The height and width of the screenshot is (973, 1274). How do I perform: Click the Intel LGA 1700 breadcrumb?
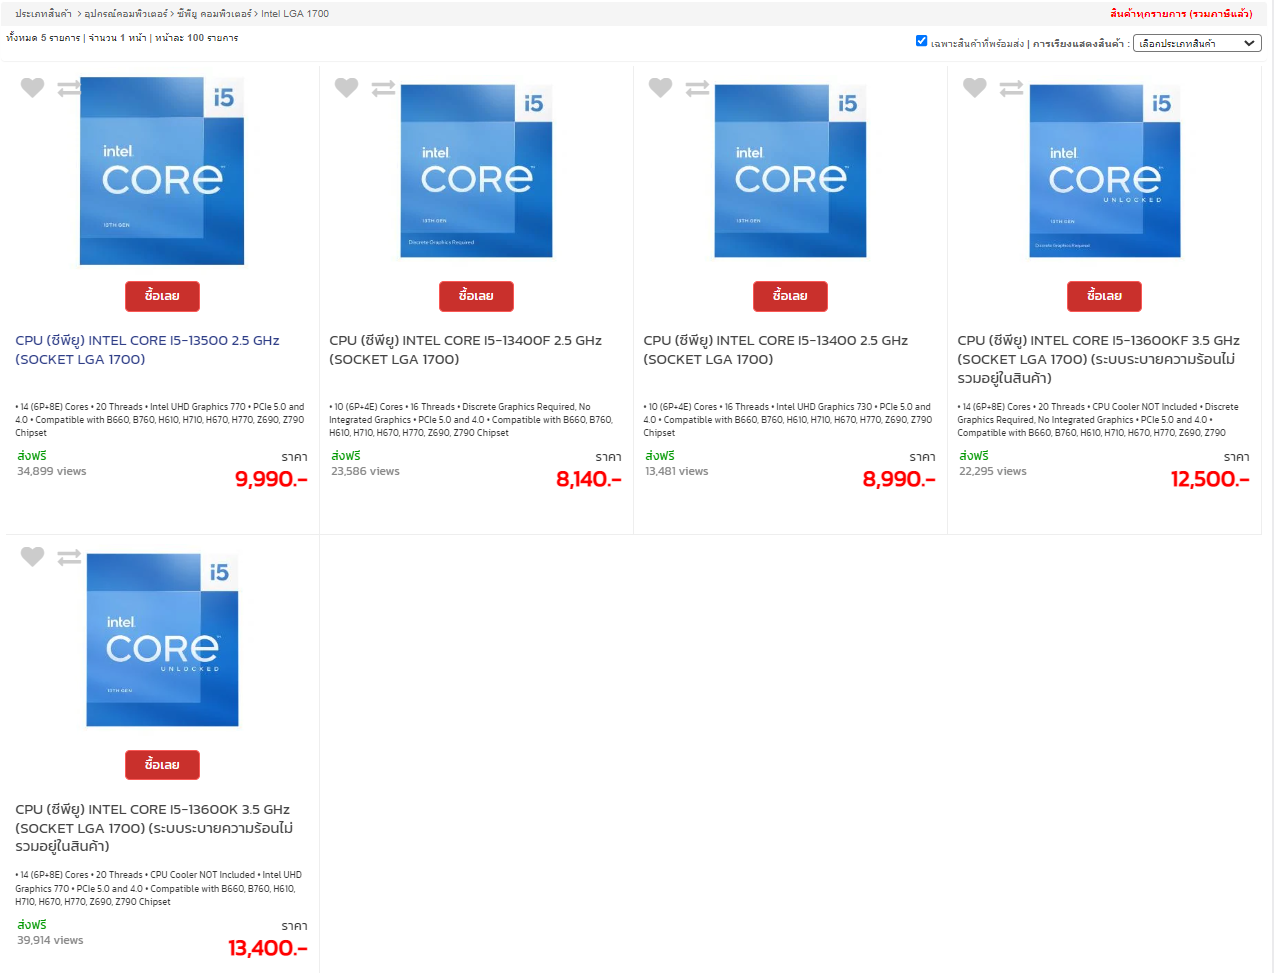point(295,14)
